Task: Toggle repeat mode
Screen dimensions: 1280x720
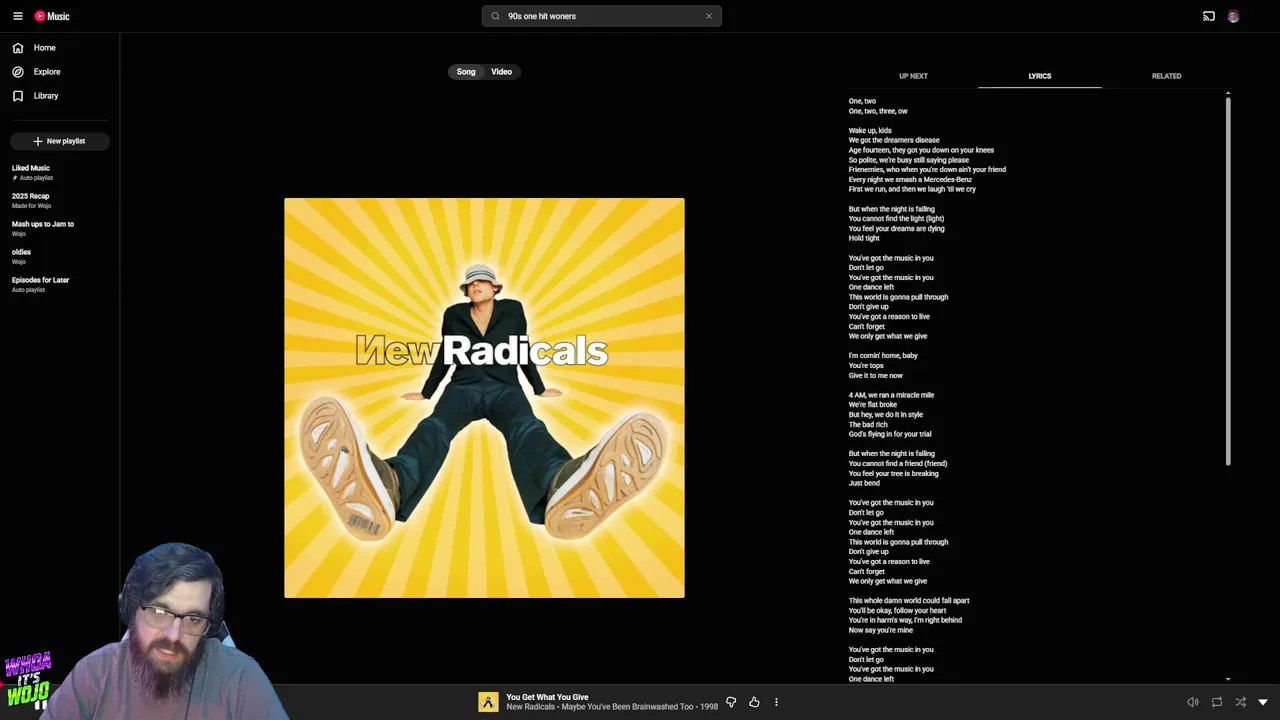Action: click(1217, 702)
